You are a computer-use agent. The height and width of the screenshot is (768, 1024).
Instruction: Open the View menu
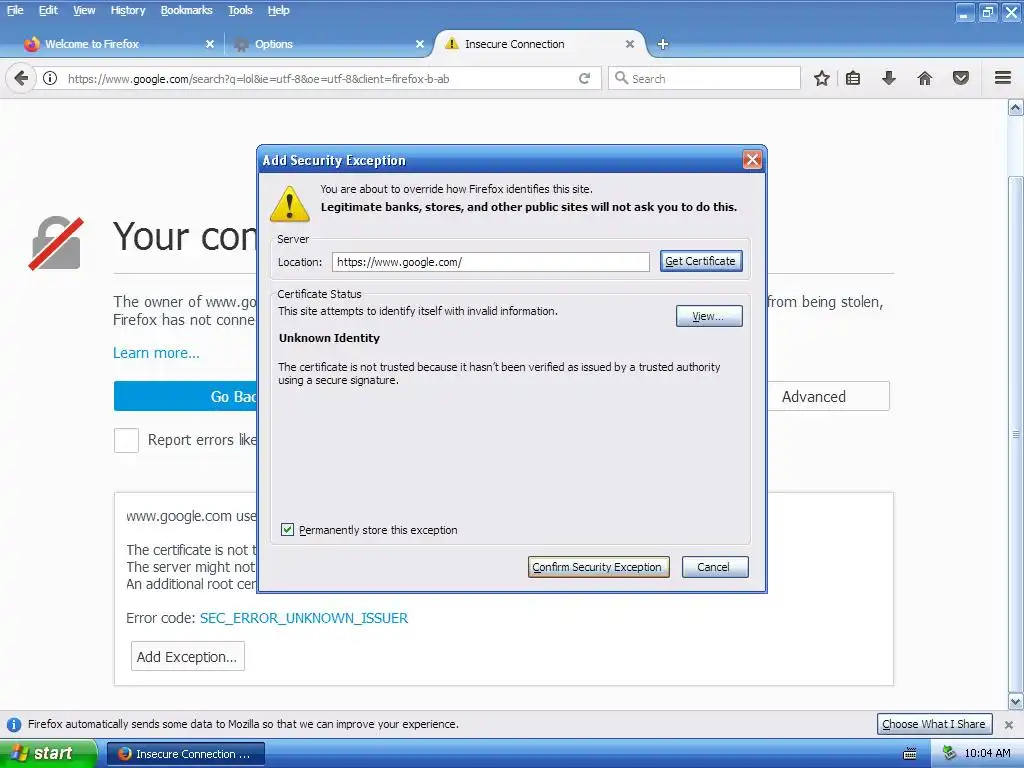pos(84,10)
